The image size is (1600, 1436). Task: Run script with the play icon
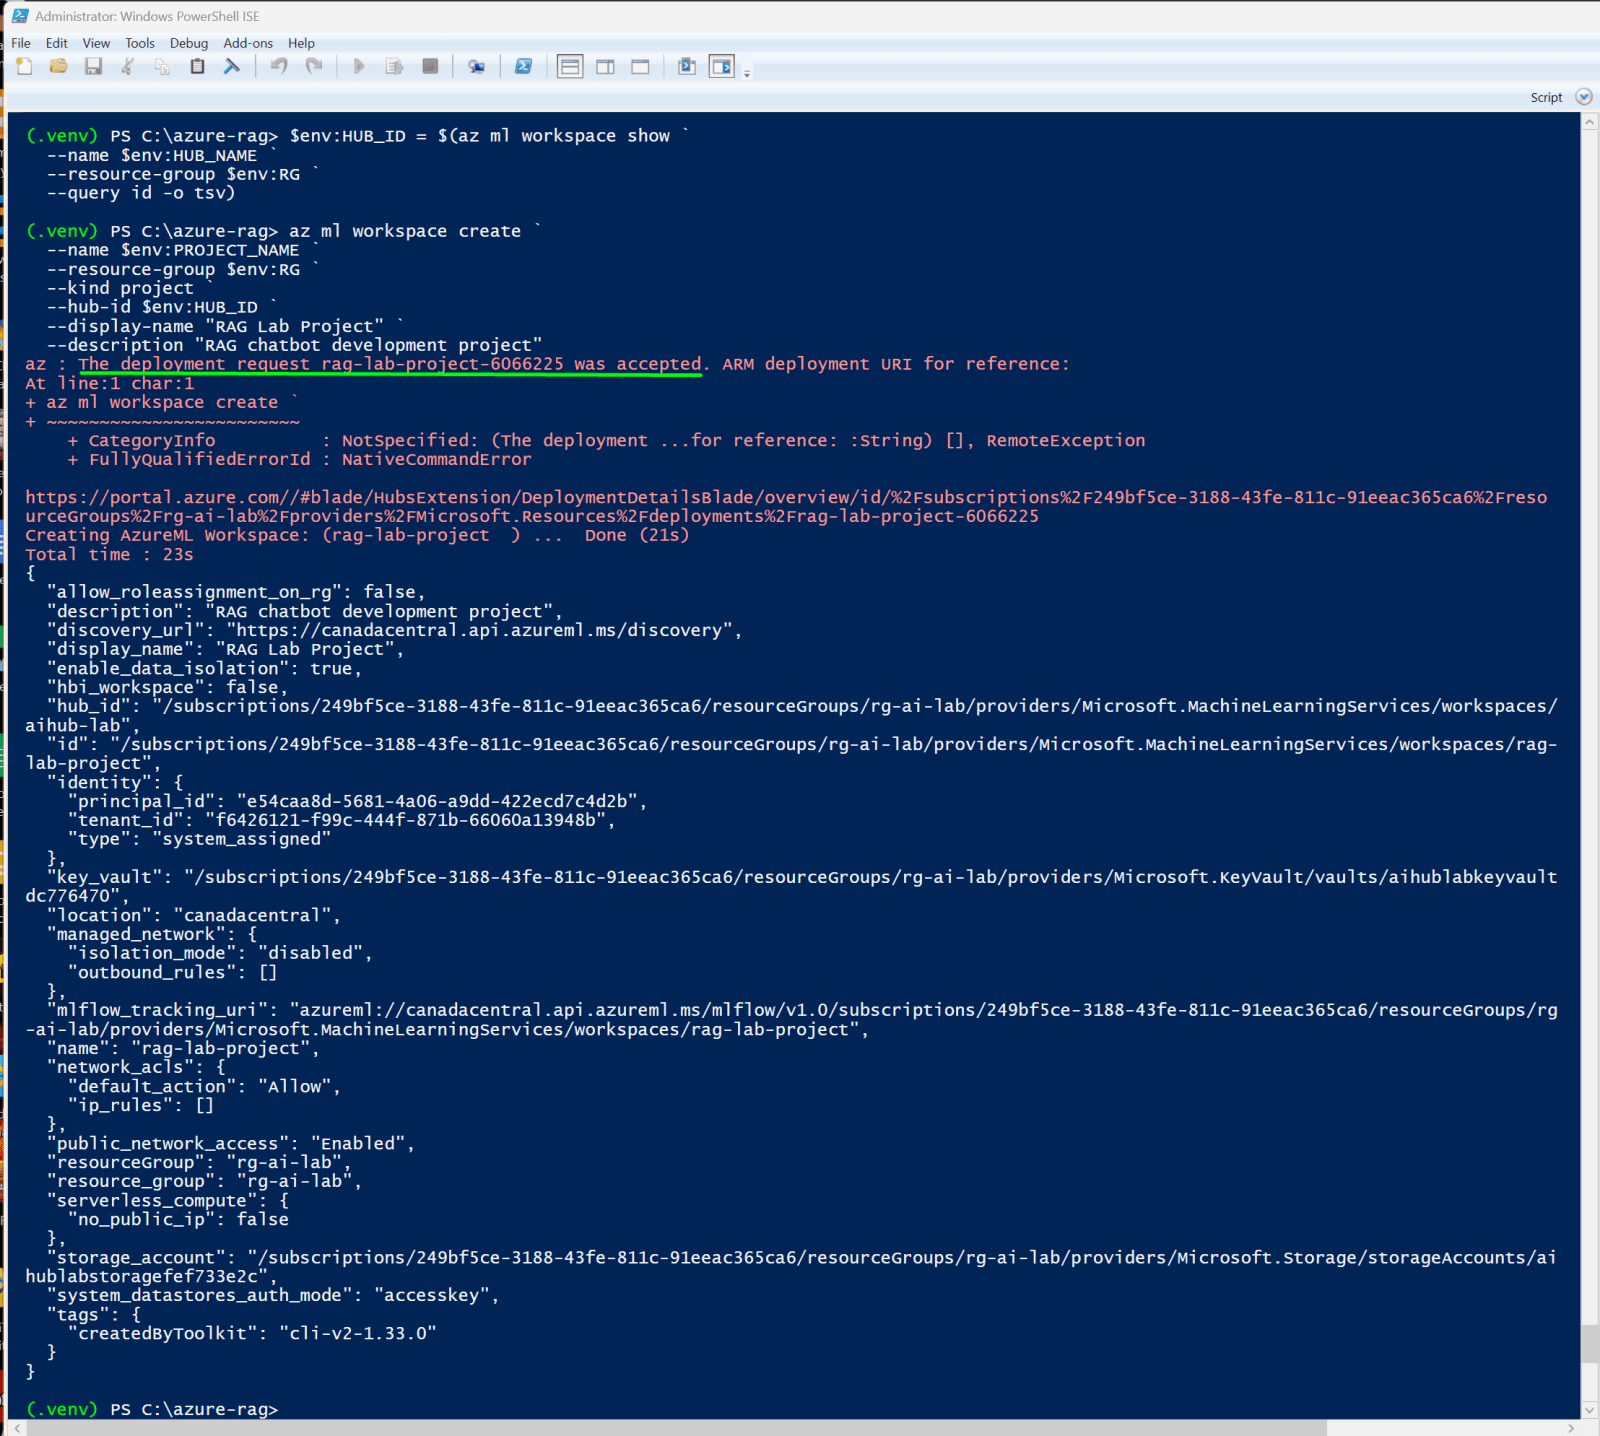click(359, 67)
